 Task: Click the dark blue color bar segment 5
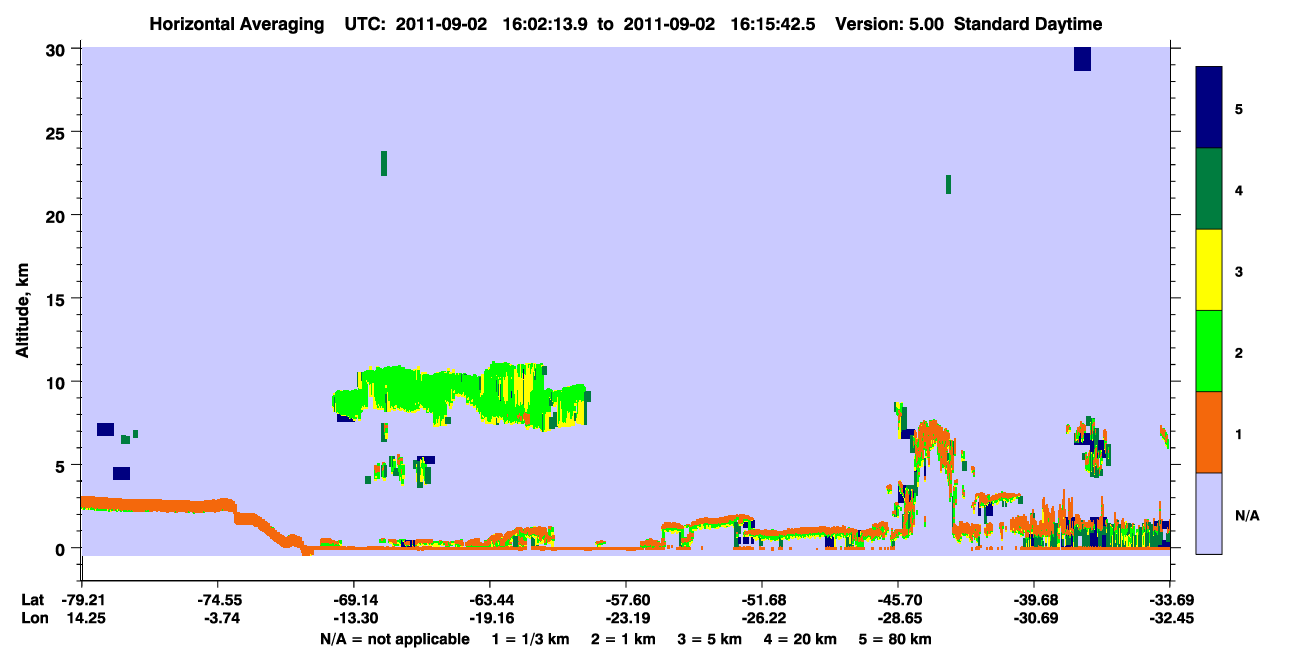[x=1209, y=108]
